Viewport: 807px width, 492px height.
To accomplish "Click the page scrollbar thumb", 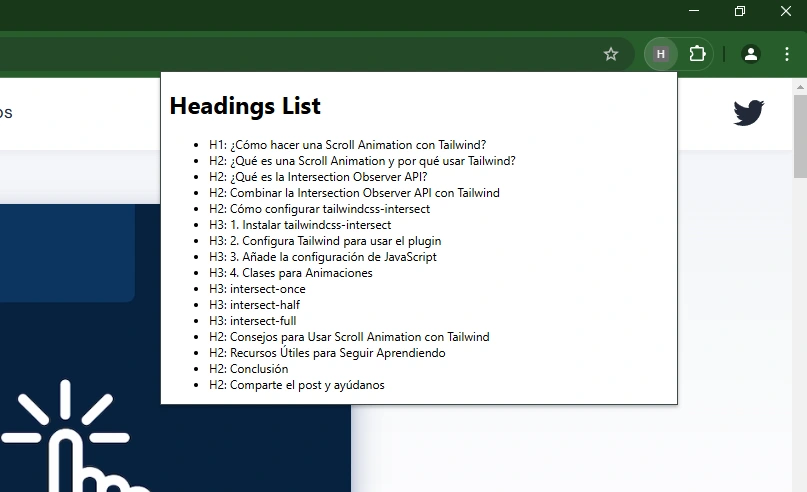I will 800,136.
